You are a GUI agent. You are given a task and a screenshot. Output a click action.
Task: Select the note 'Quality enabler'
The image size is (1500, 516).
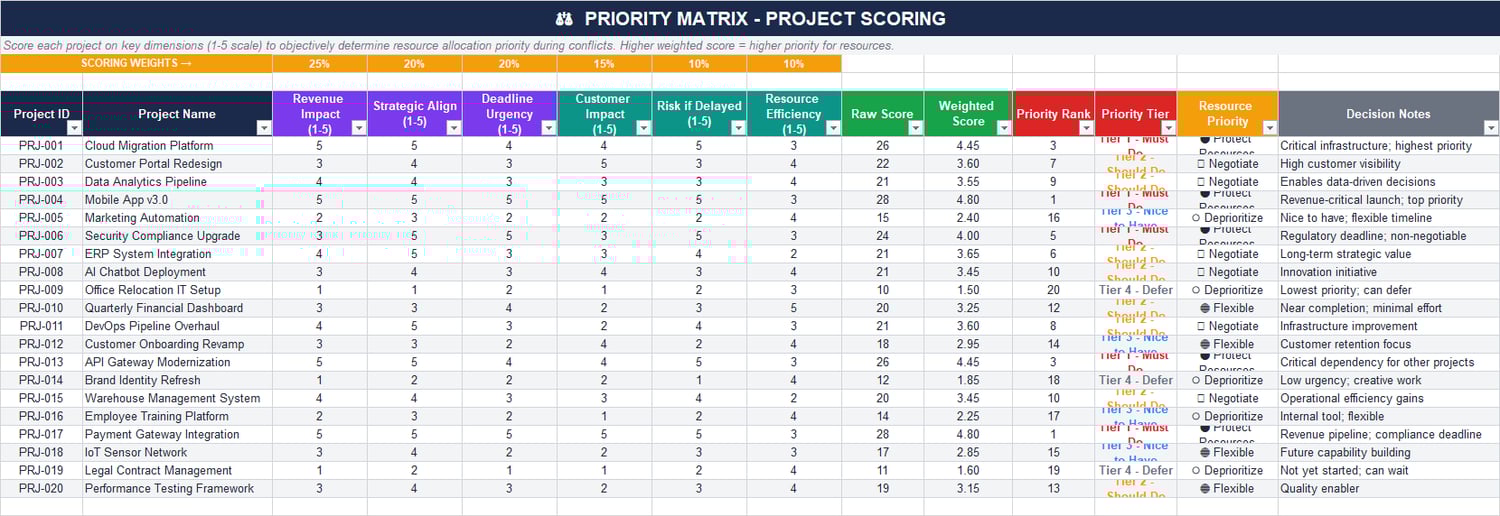[1389, 488]
